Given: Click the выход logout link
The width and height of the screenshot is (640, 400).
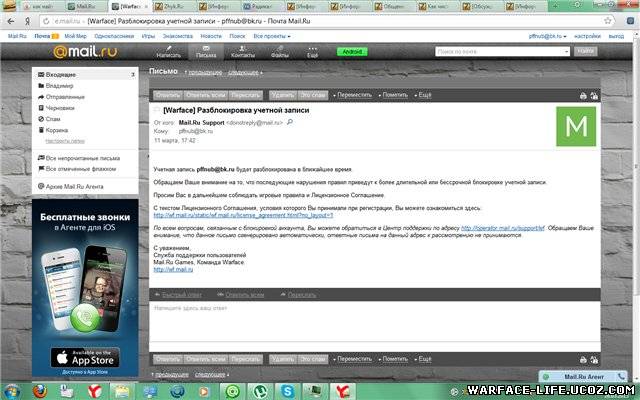Looking at the screenshot, I should pos(616,36).
